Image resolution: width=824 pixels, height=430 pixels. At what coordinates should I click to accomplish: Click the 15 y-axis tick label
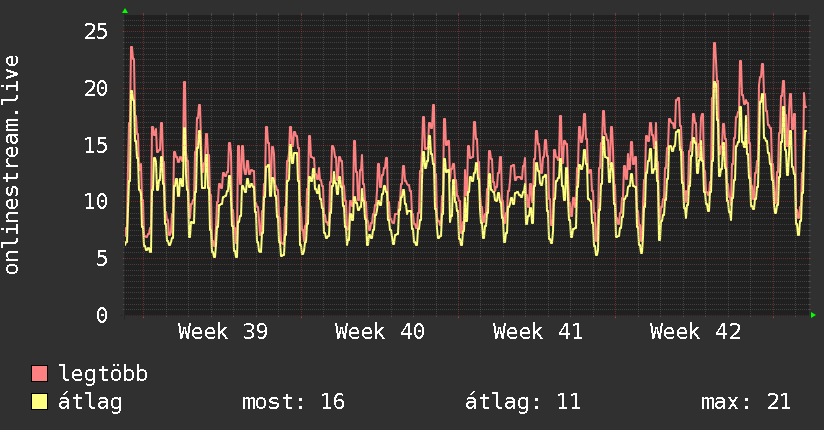(96, 145)
